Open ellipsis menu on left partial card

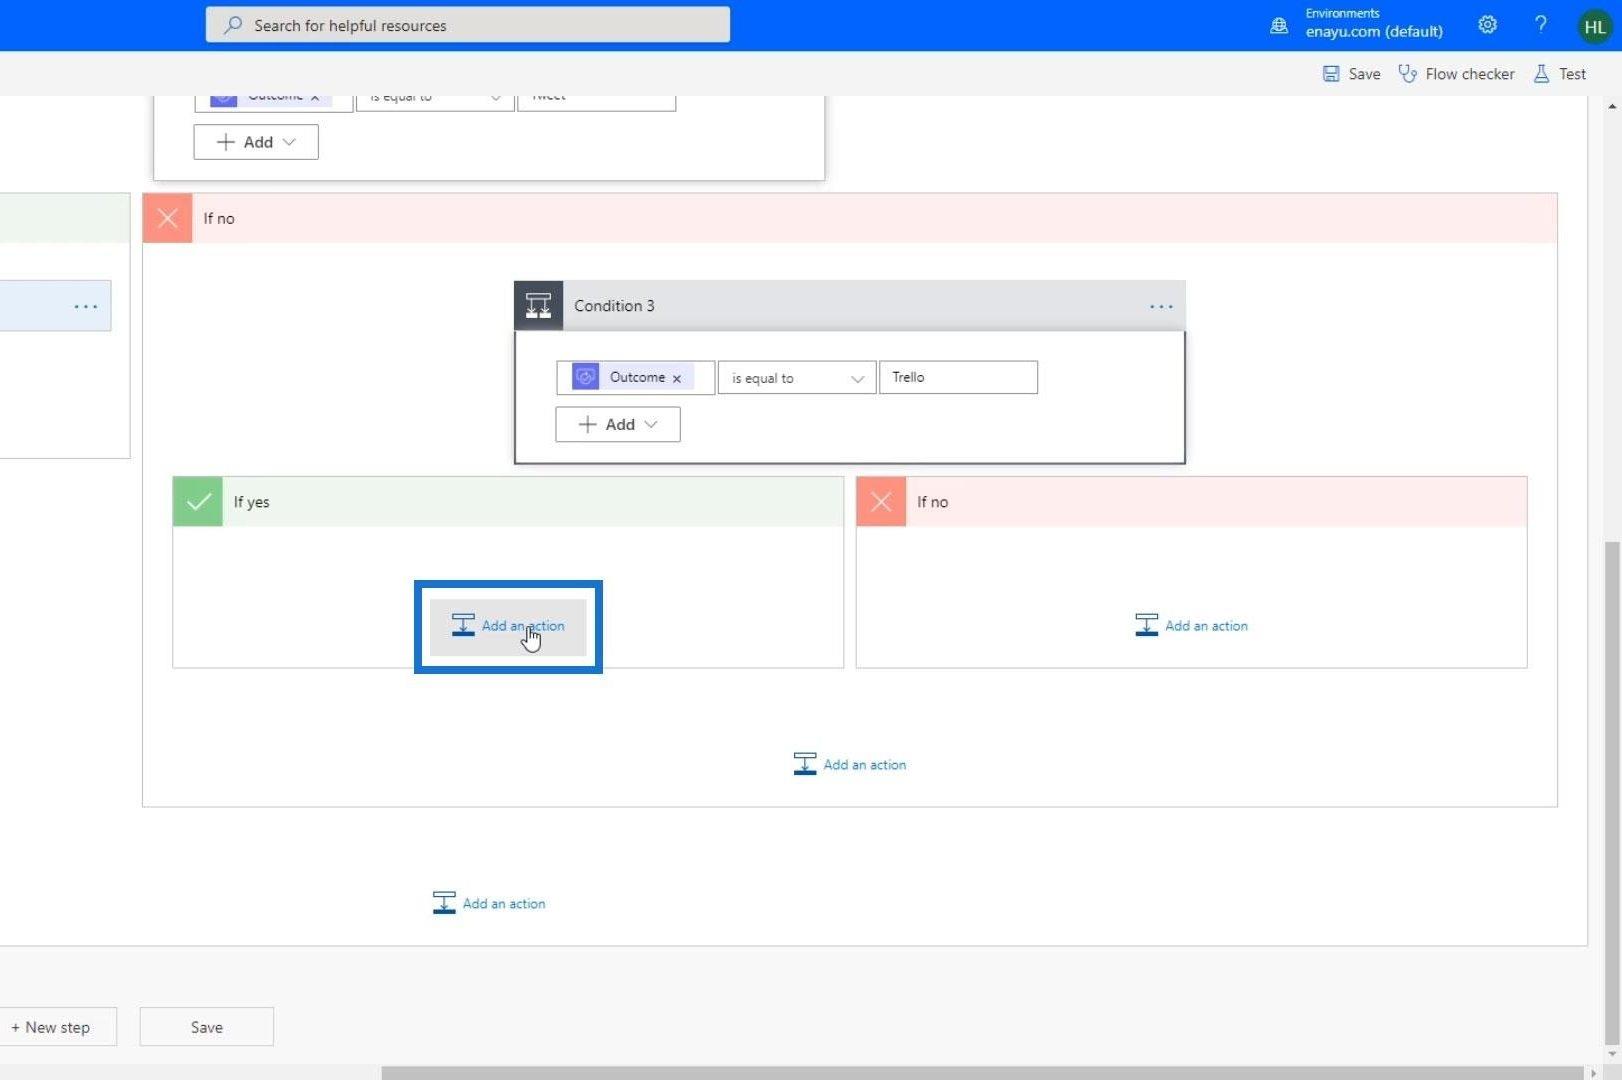(x=86, y=306)
